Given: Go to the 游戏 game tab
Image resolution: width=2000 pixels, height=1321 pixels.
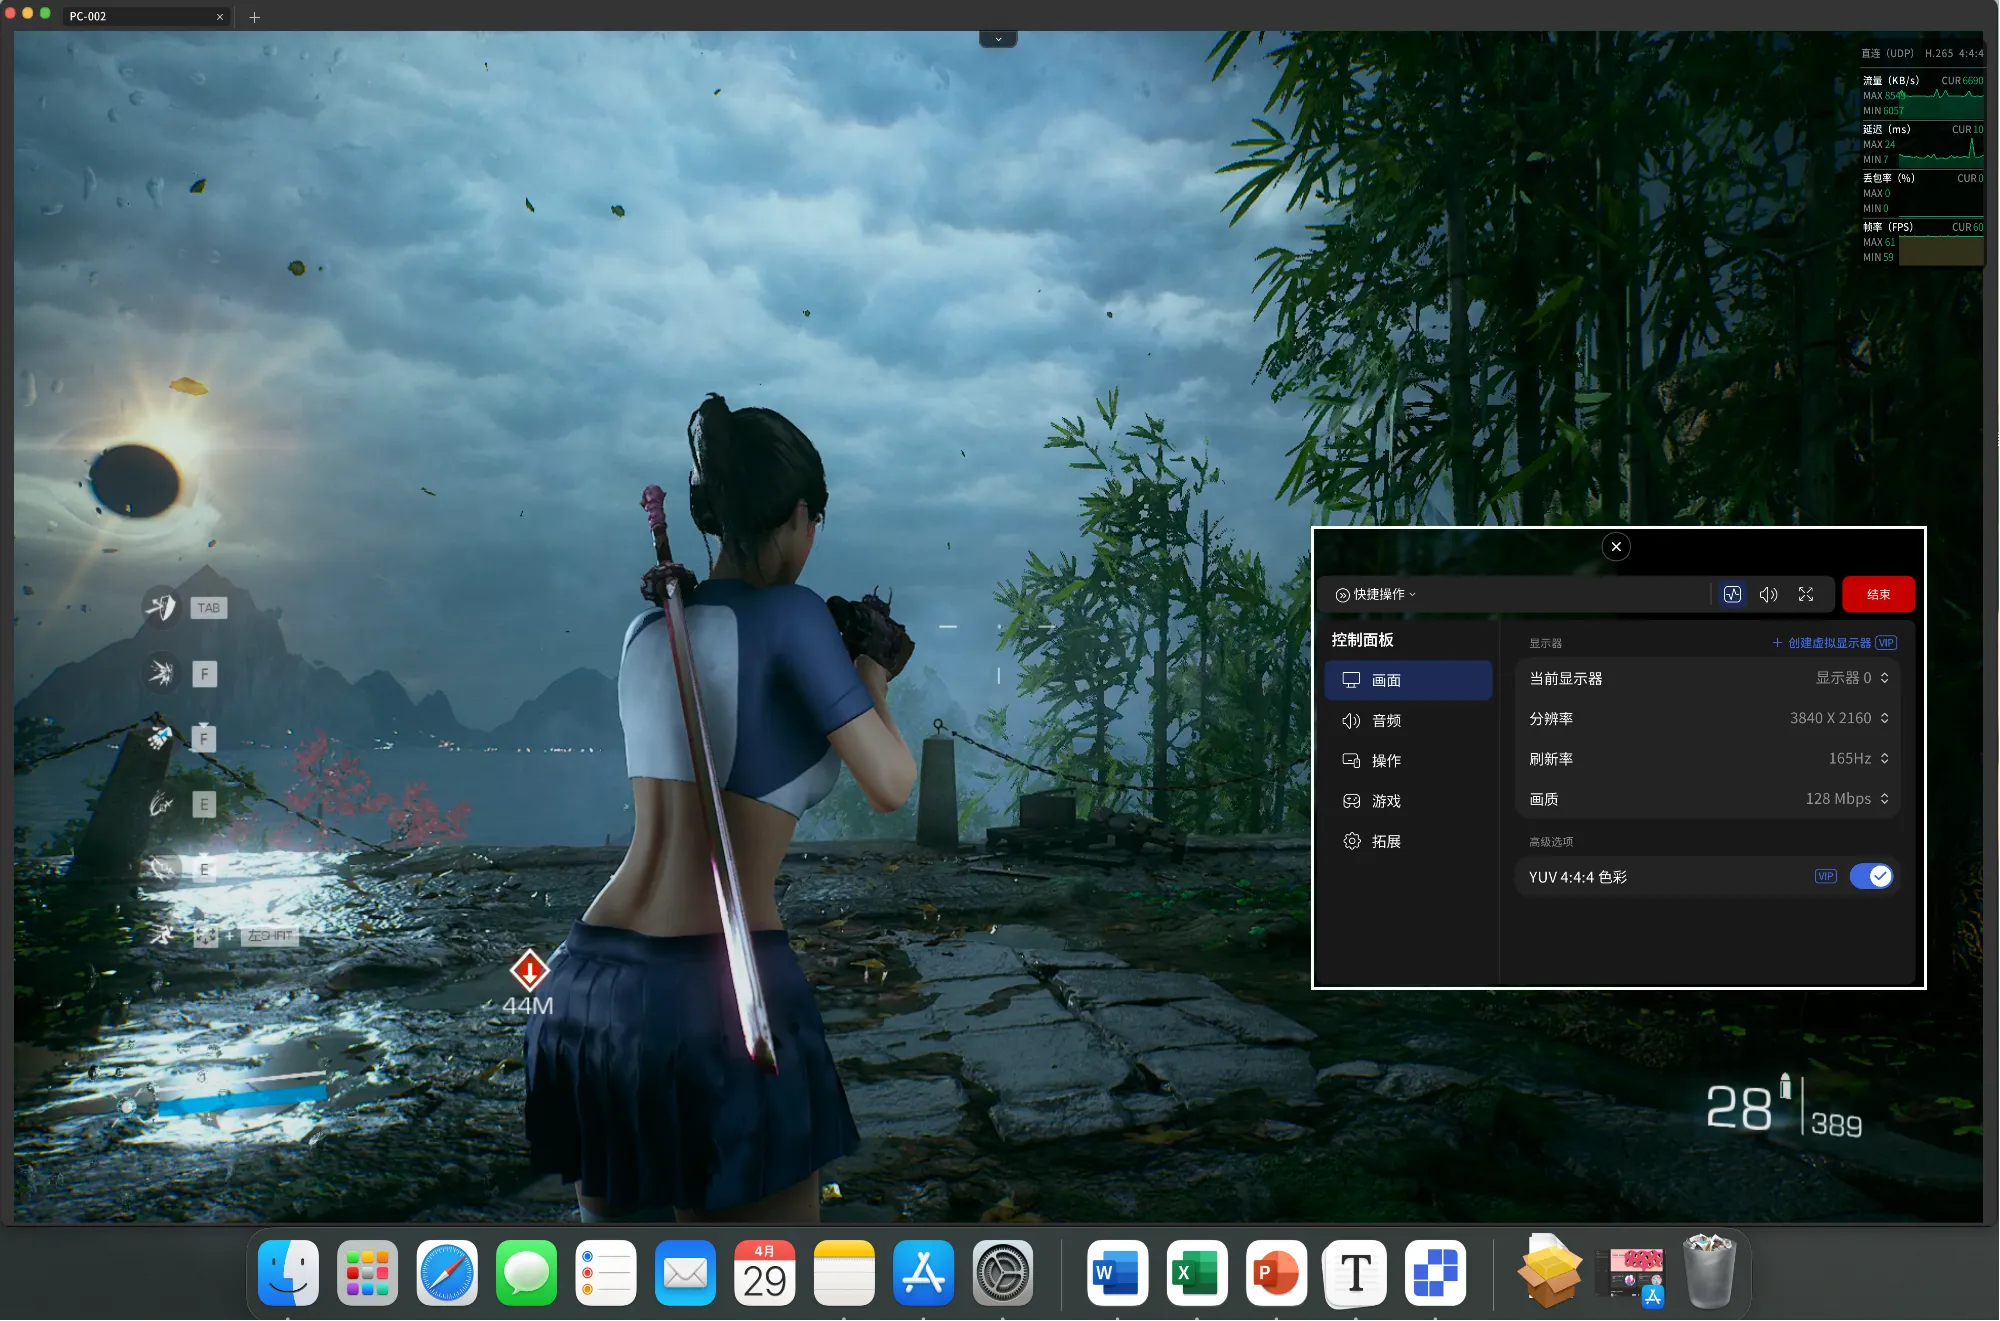Looking at the screenshot, I should [1408, 801].
